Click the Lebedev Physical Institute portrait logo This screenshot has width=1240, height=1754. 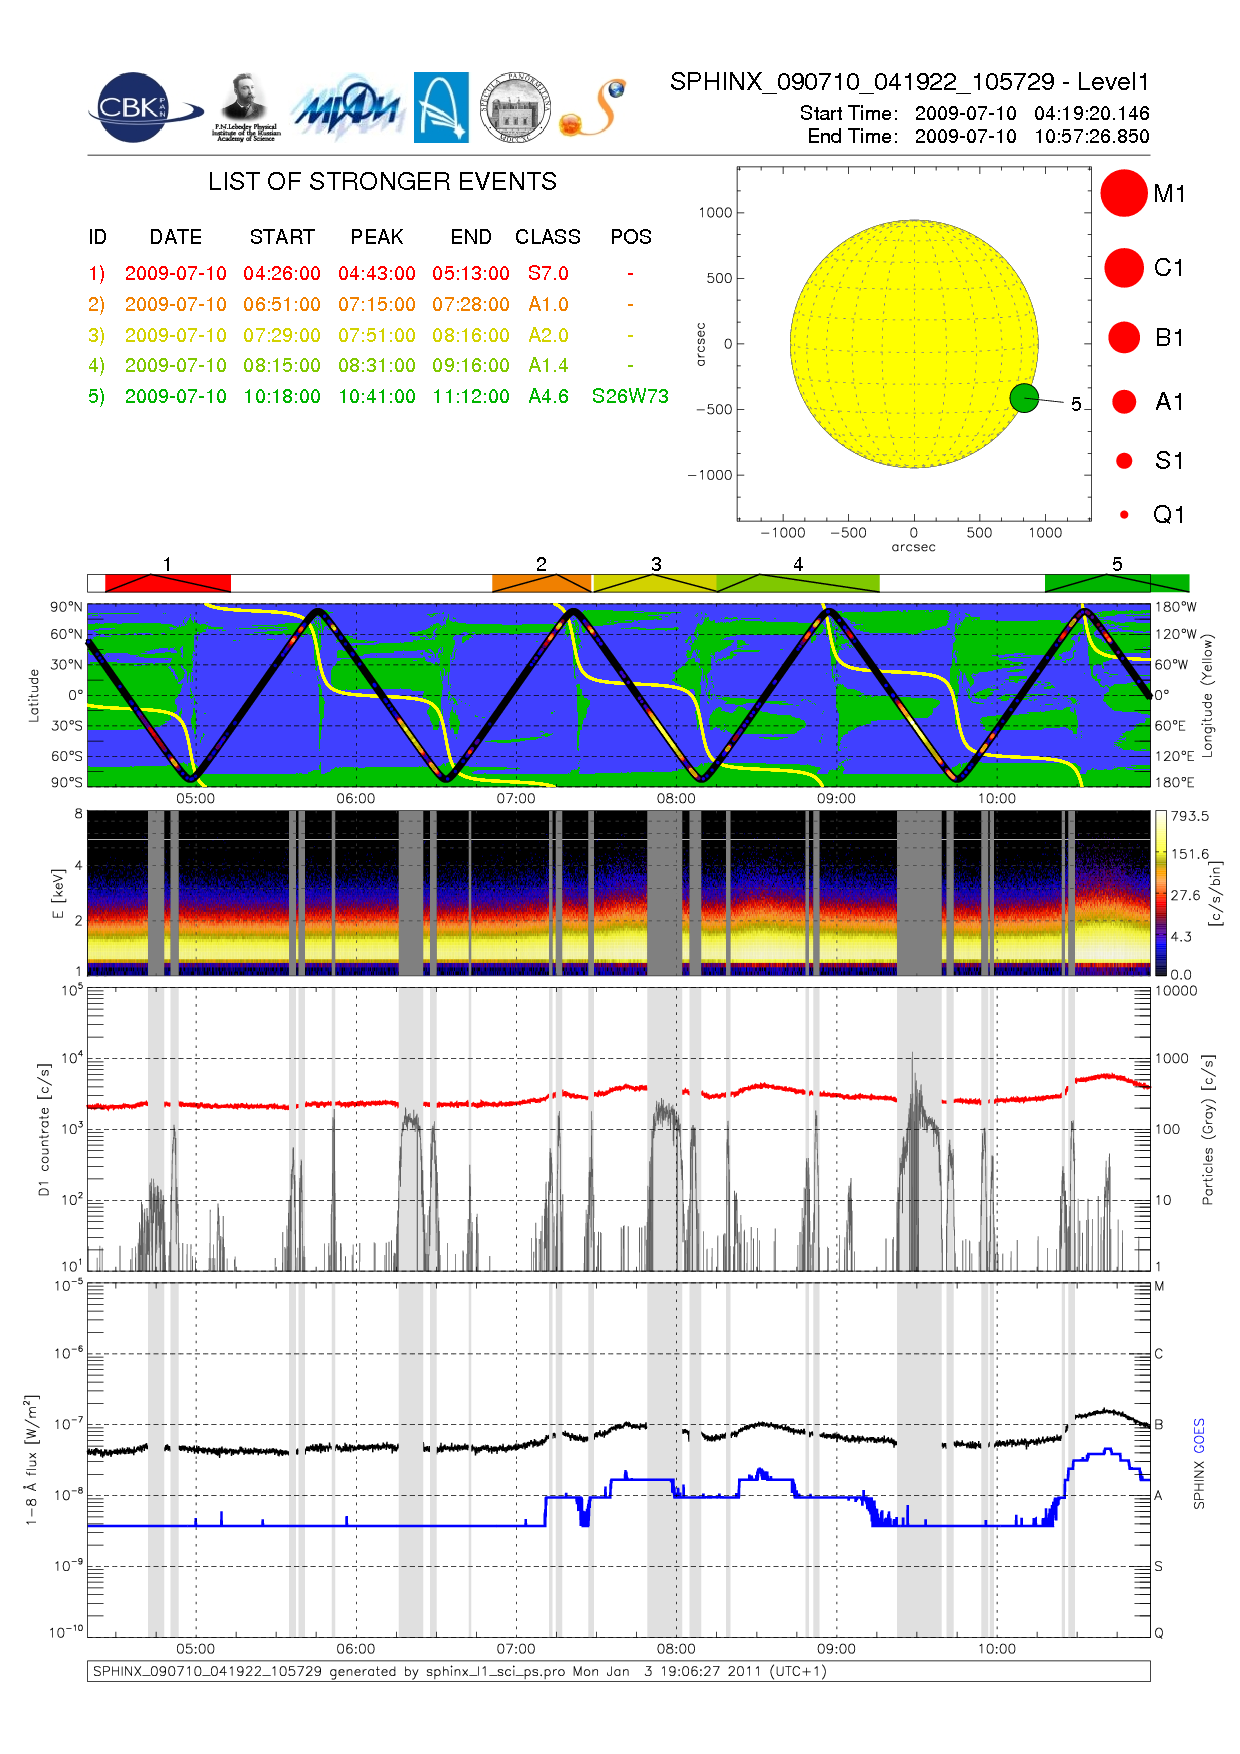click(245, 106)
